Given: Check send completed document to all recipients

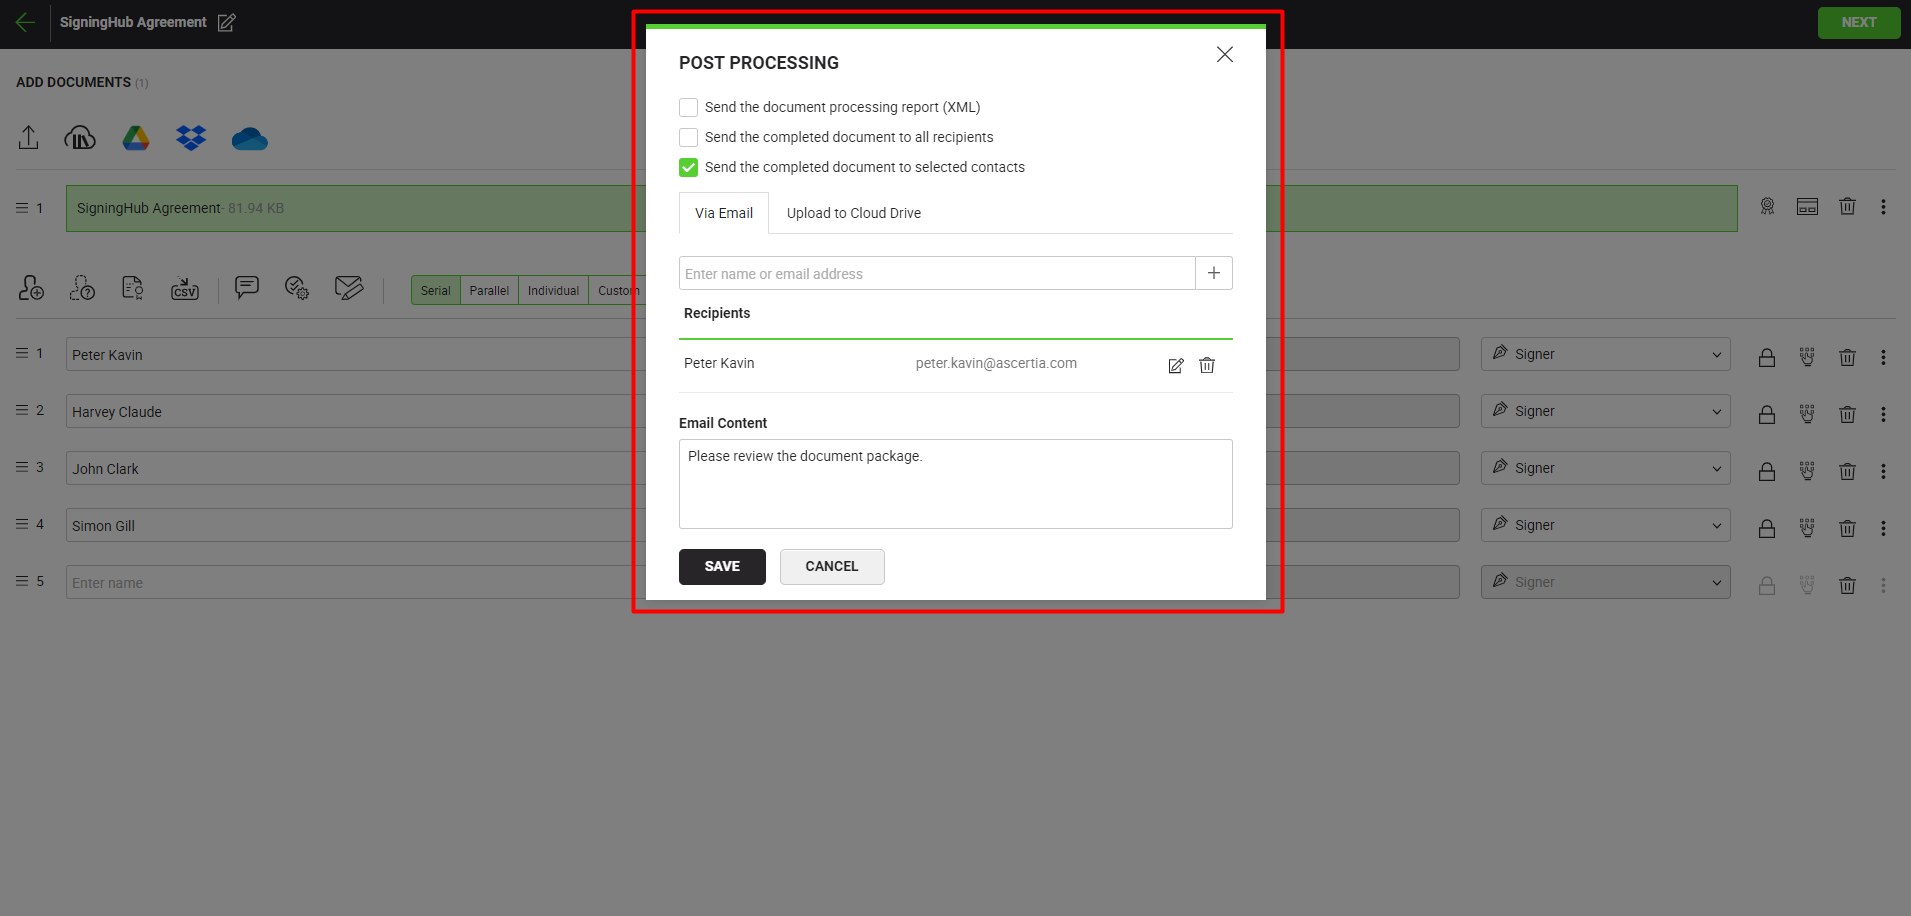Looking at the screenshot, I should pyautogui.click(x=689, y=137).
